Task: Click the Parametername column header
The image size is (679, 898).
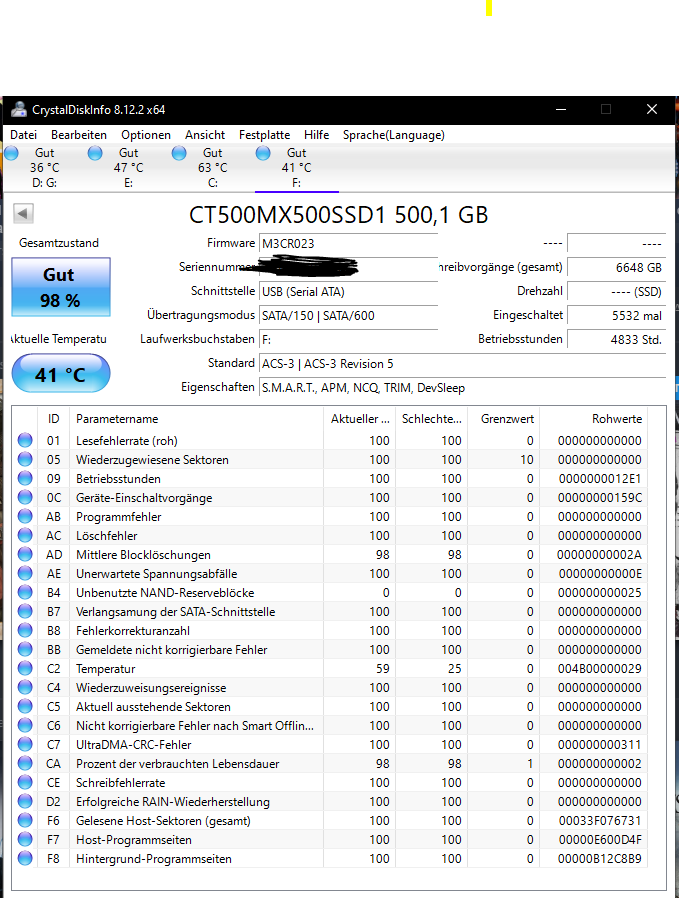Action: (x=196, y=419)
